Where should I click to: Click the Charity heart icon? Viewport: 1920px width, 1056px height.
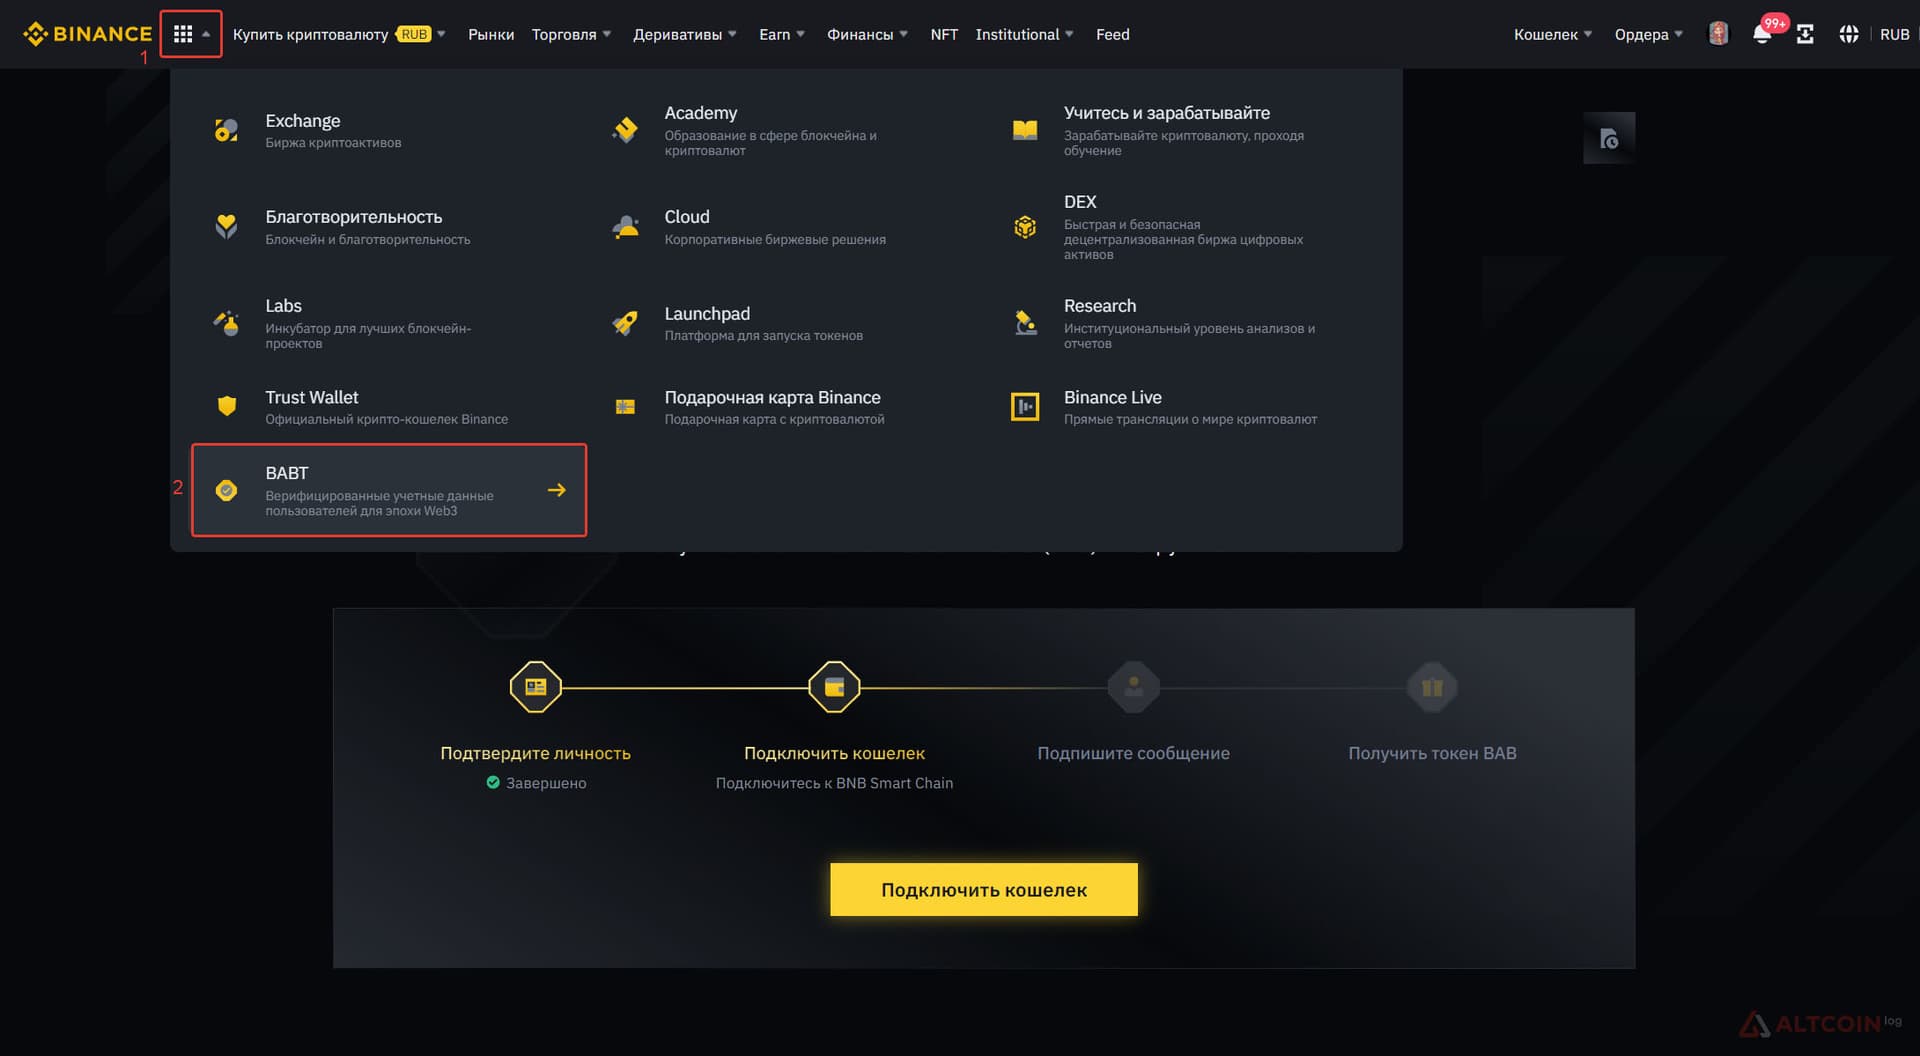(x=227, y=227)
